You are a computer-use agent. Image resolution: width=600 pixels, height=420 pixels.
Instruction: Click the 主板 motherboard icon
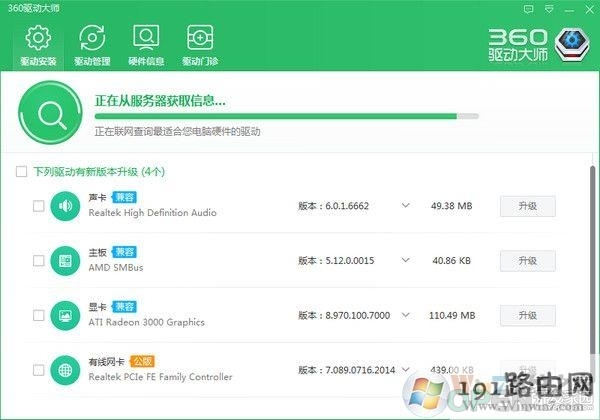[65, 261]
